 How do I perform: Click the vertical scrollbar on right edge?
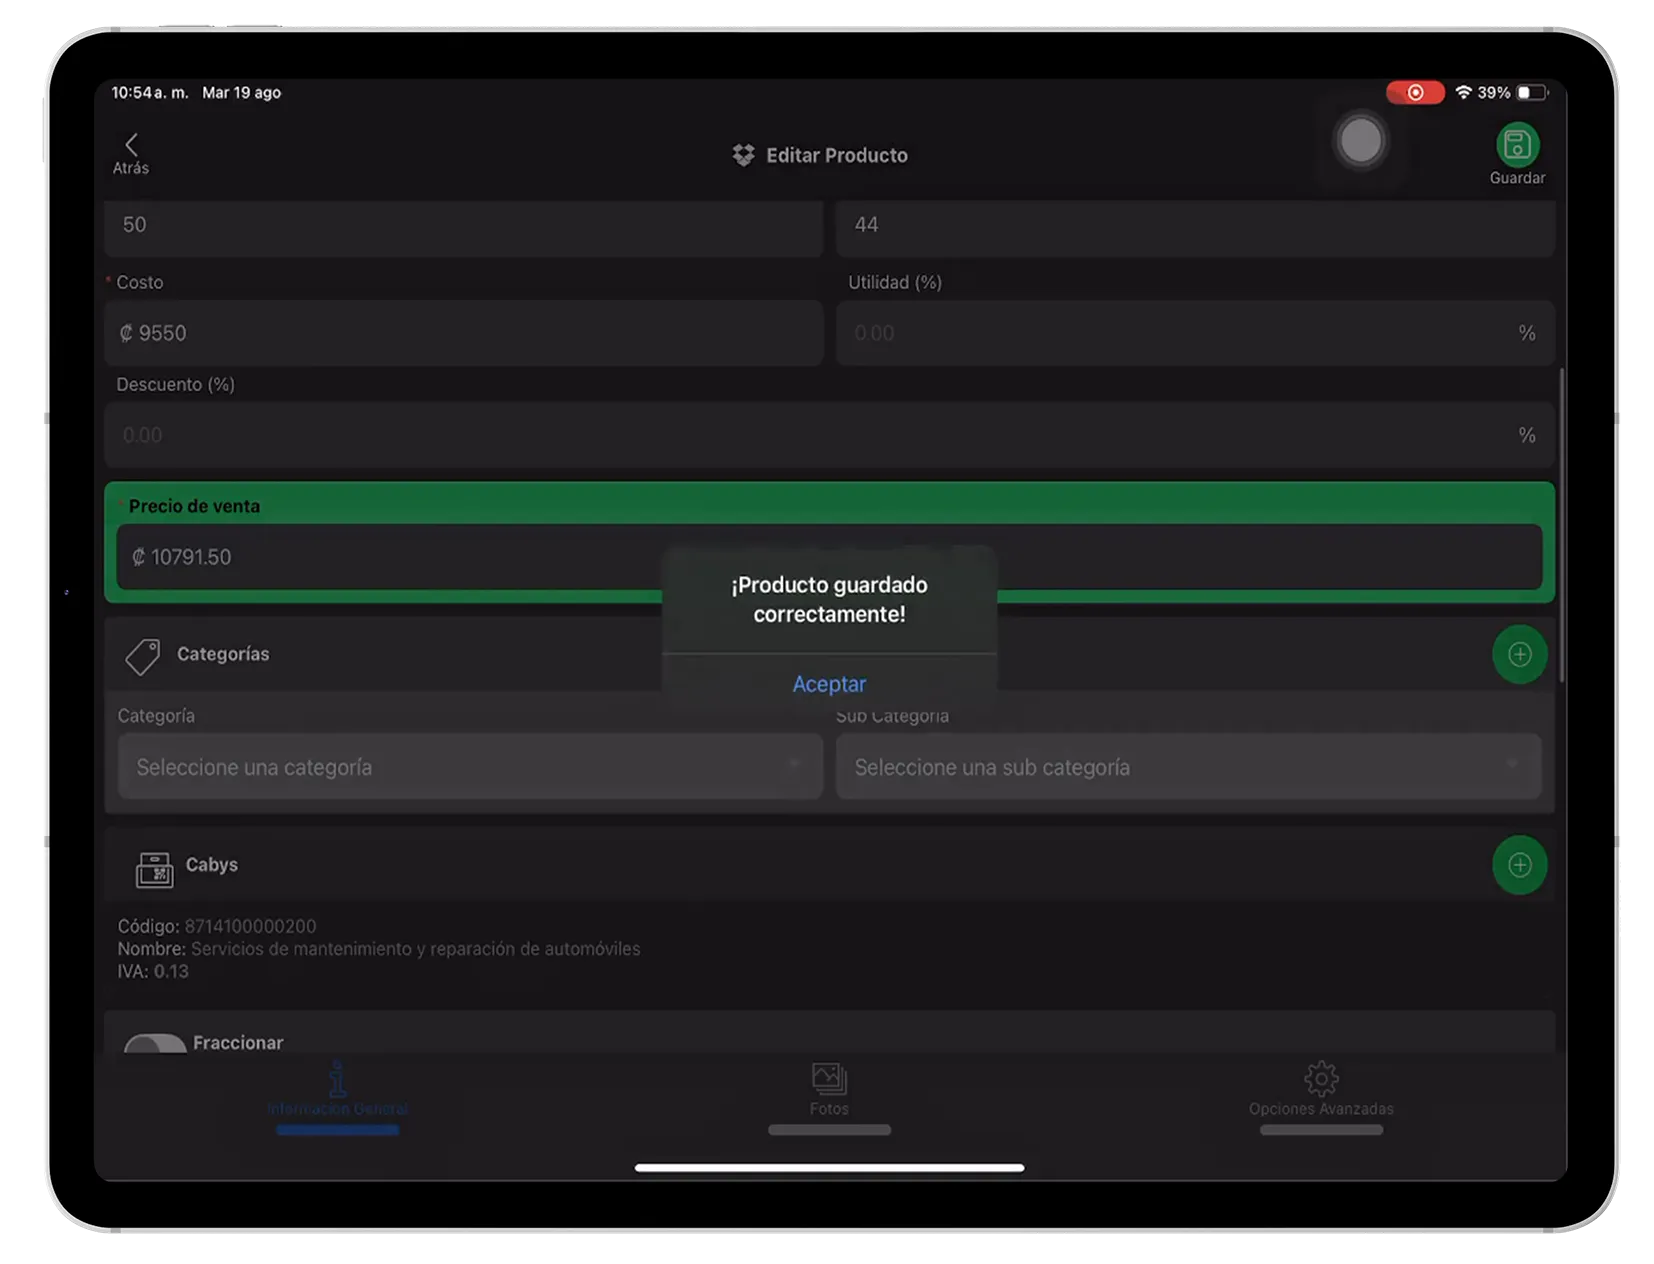(1561, 525)
